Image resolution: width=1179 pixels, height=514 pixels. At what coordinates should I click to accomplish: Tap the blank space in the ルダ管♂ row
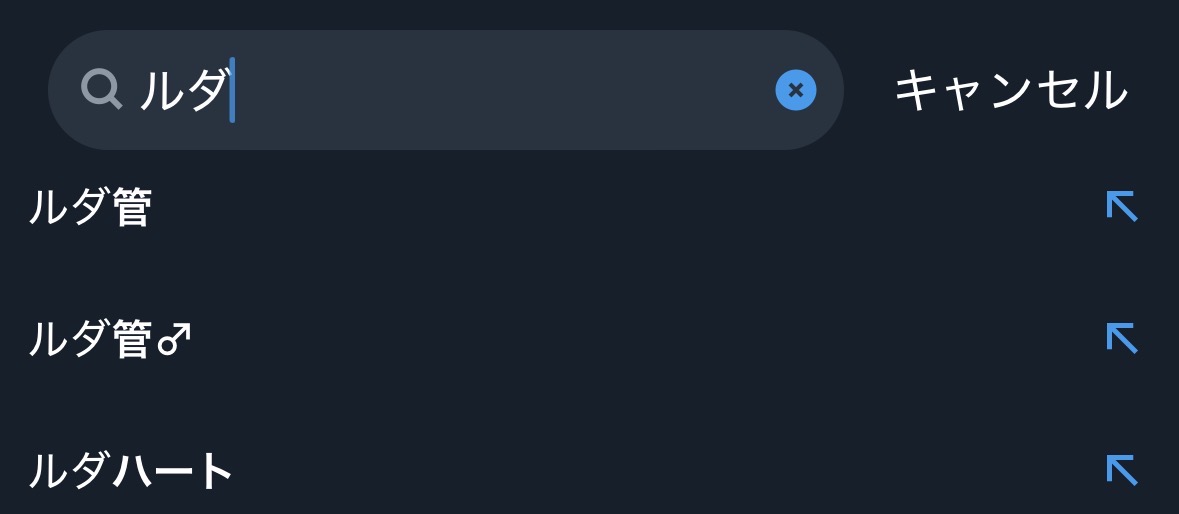(x=600, y=341)
